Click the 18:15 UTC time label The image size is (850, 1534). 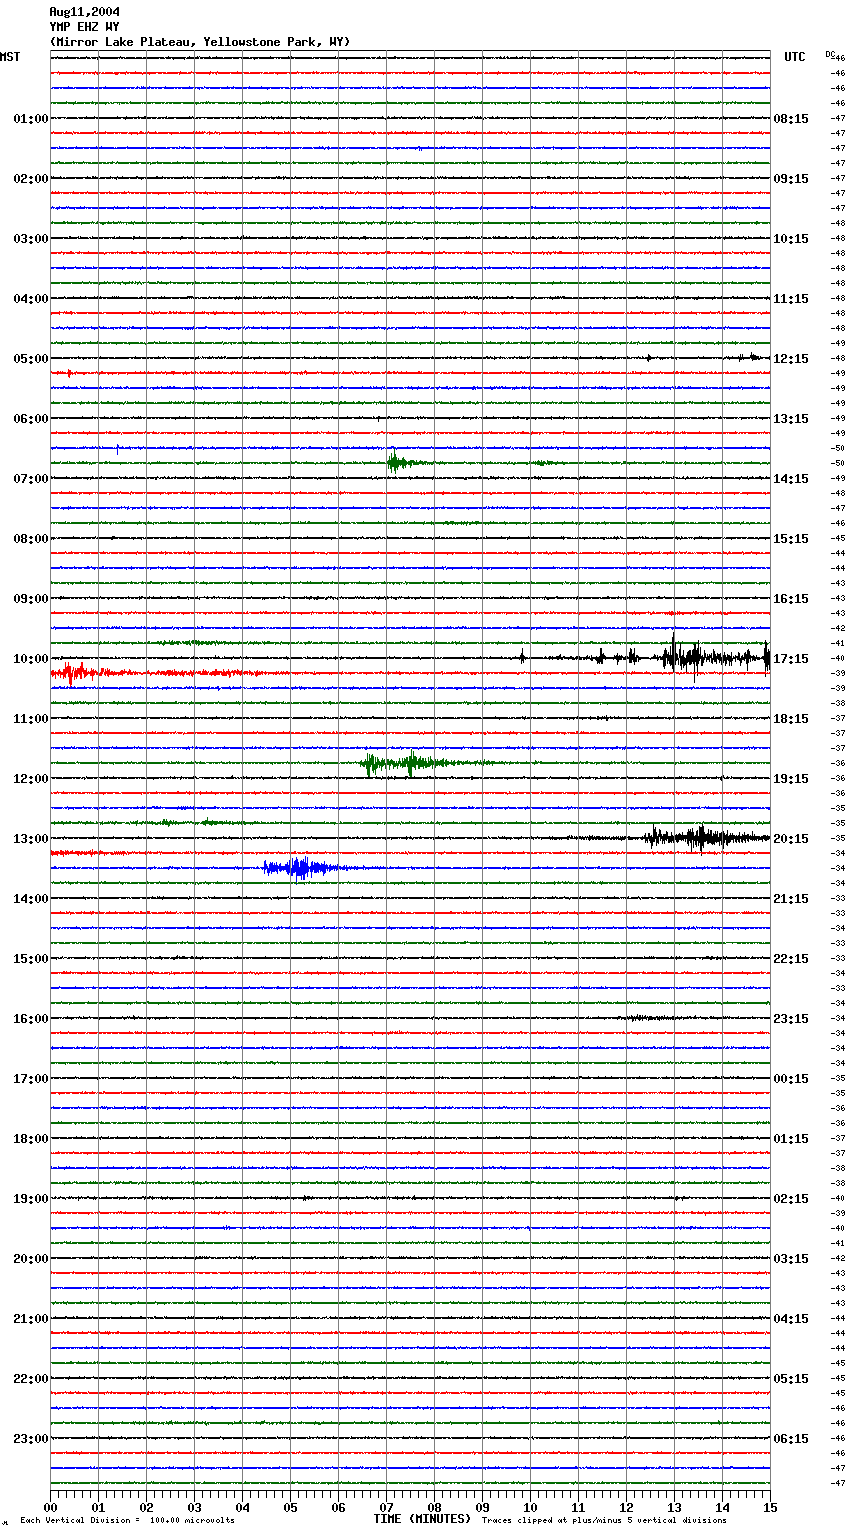[x=791, y=719]
